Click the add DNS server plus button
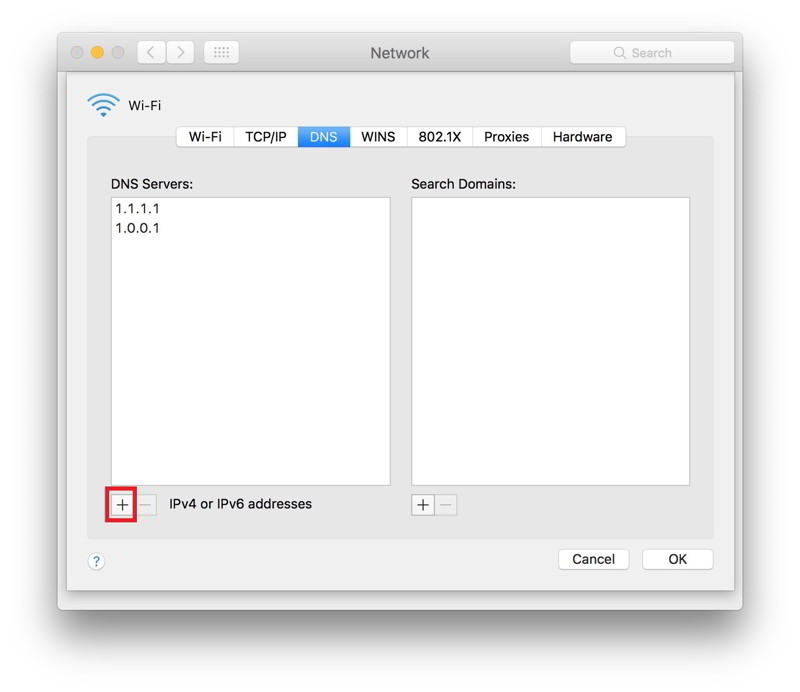 coord(122,505)
